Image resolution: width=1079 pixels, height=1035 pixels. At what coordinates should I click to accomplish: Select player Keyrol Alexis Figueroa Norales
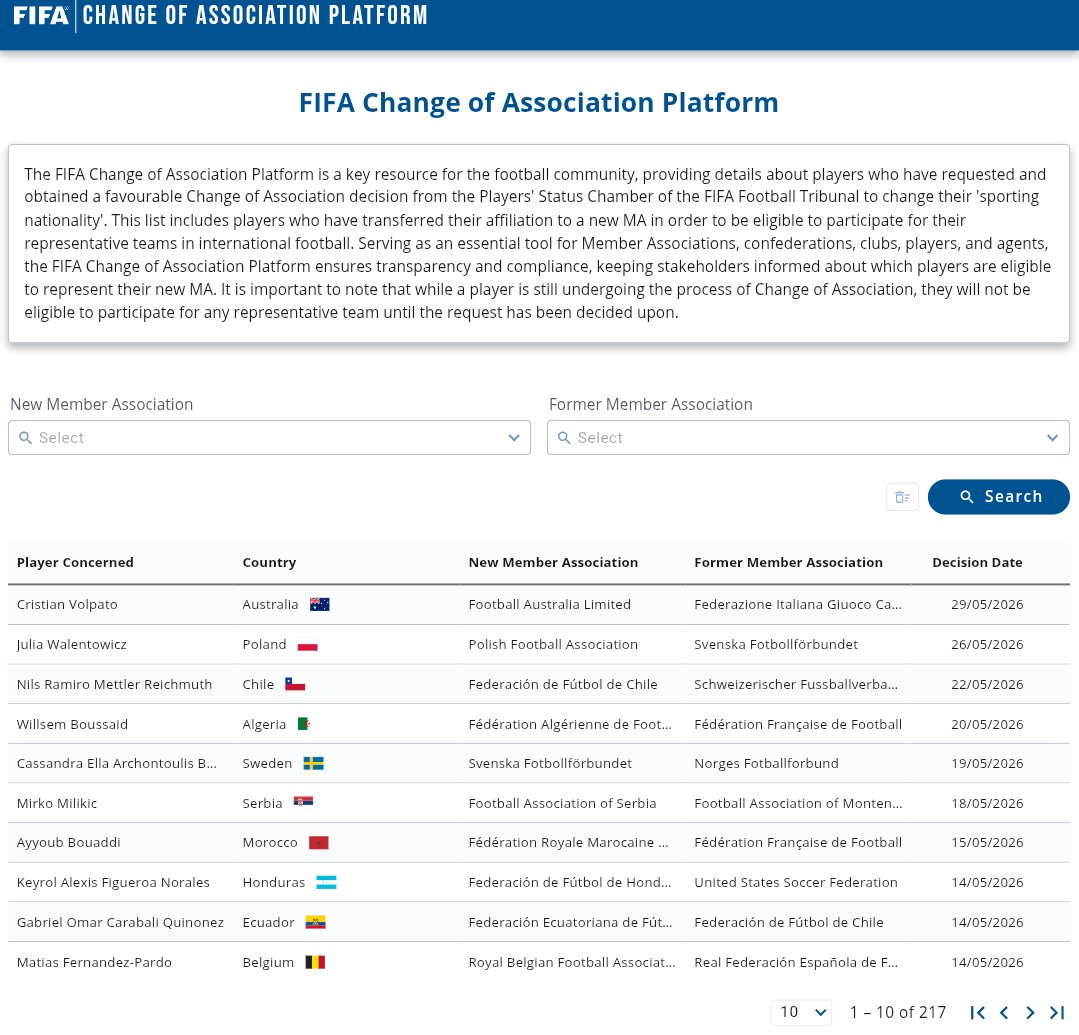[x=113, y=882]
